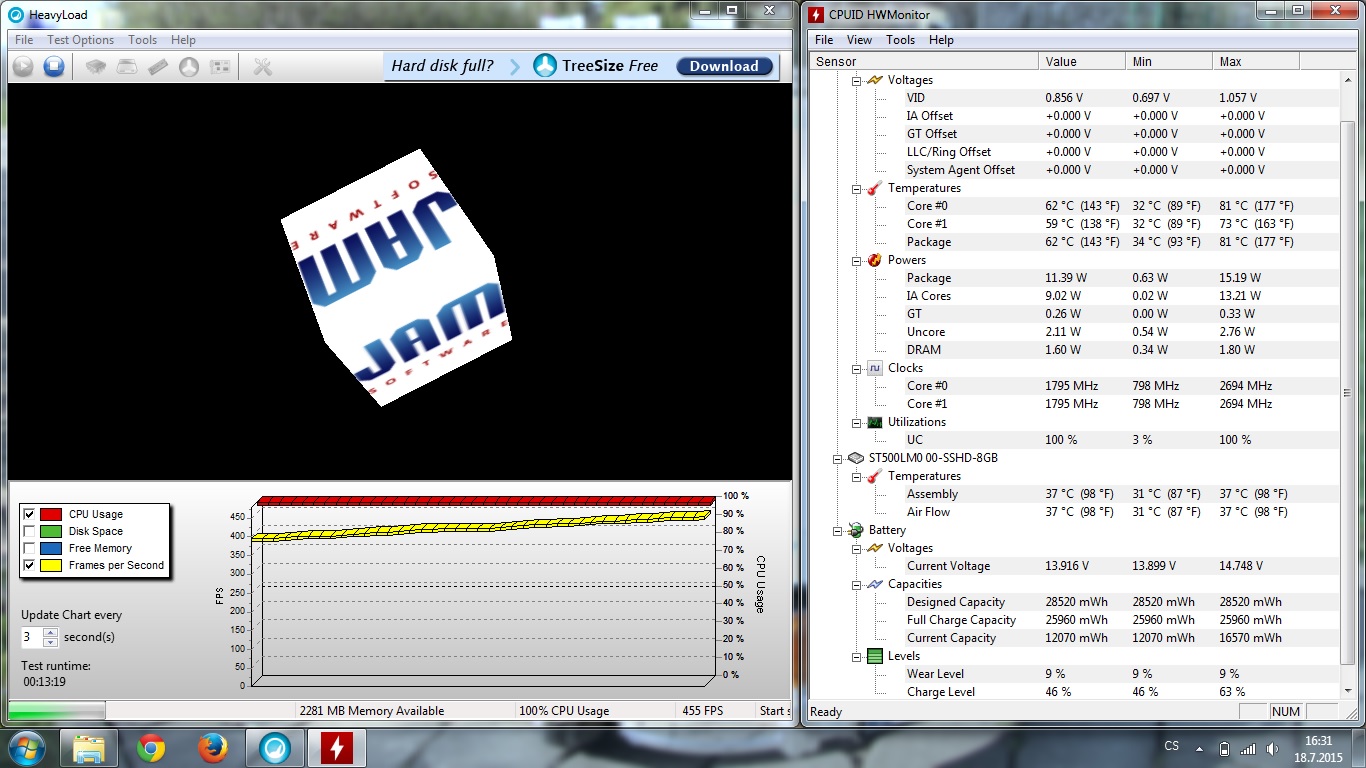Collapse the Battery tree node
This screenshot has height=768, width=1366.
point(838,530)
